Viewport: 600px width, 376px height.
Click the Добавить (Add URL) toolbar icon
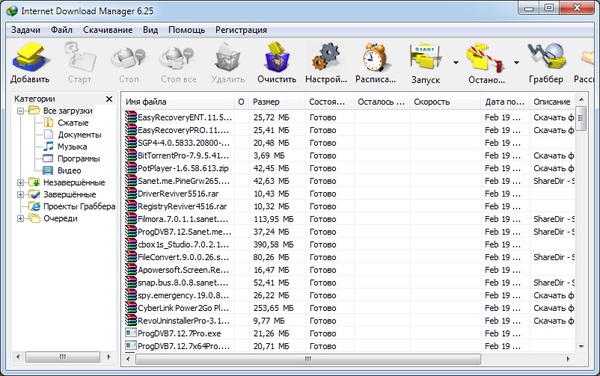coord(30,57)
